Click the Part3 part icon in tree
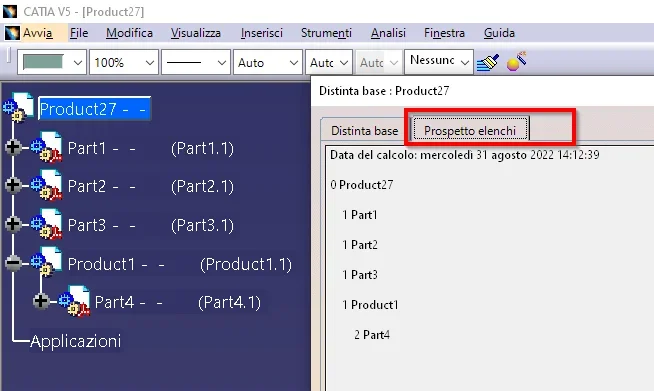Screen dimensions: 654x391 47,224
